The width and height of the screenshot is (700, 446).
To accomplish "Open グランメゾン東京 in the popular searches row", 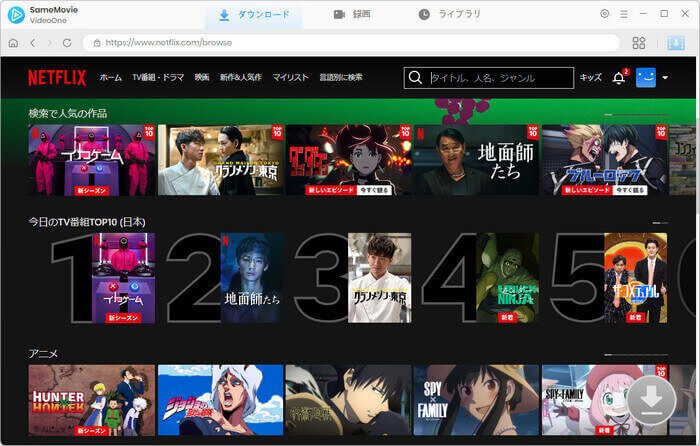I will click(x=221, y=160).
